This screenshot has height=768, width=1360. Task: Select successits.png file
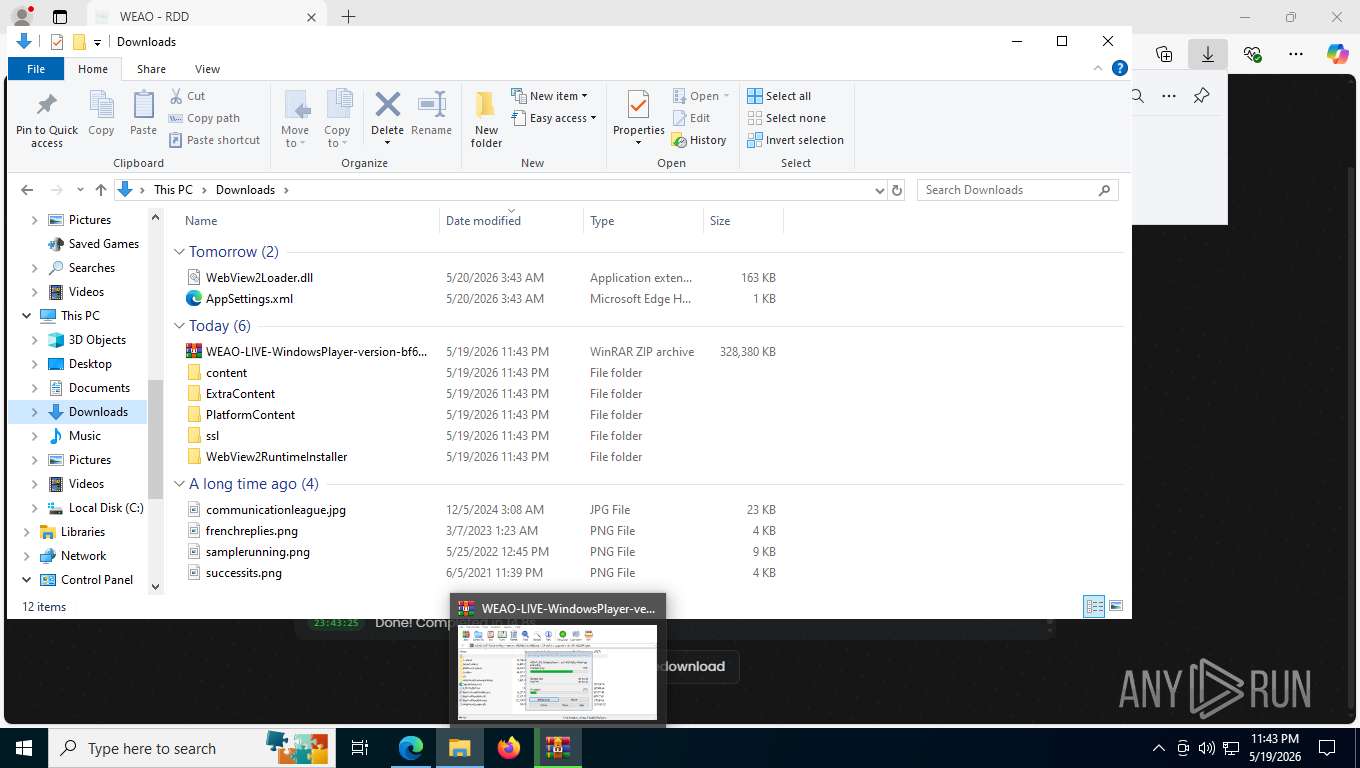point(243,573)
